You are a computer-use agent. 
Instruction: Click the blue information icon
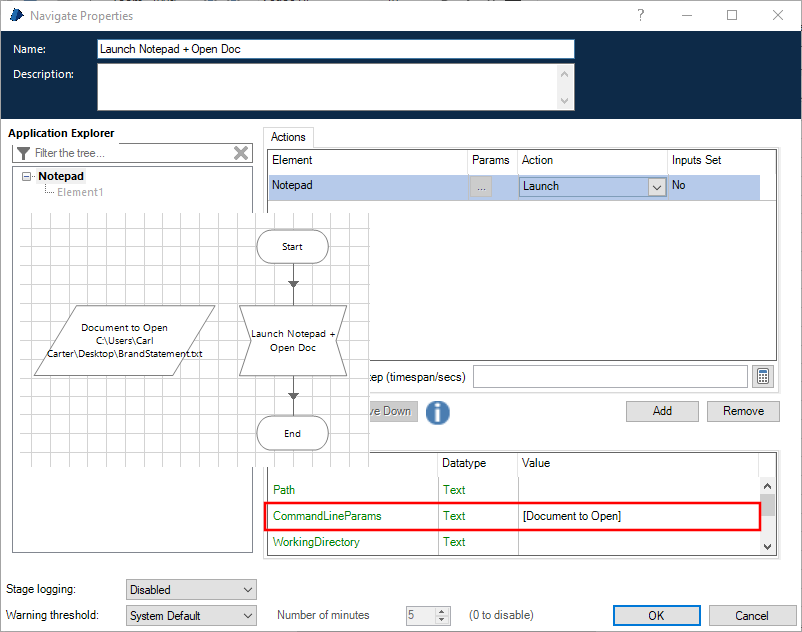[437, 412]
